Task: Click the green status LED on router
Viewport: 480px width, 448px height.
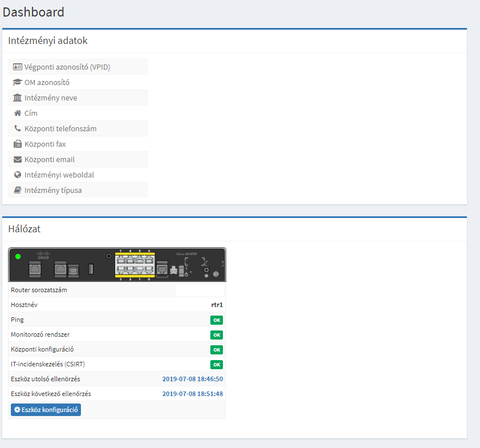Action: coord(18,256)
